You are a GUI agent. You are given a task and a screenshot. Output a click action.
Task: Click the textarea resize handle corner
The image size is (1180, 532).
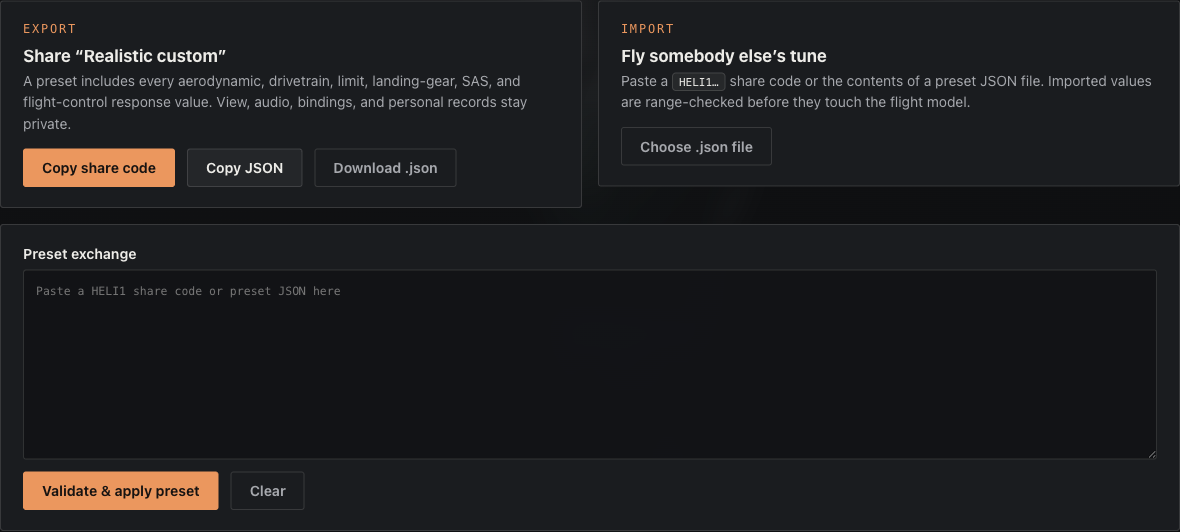1151,454
